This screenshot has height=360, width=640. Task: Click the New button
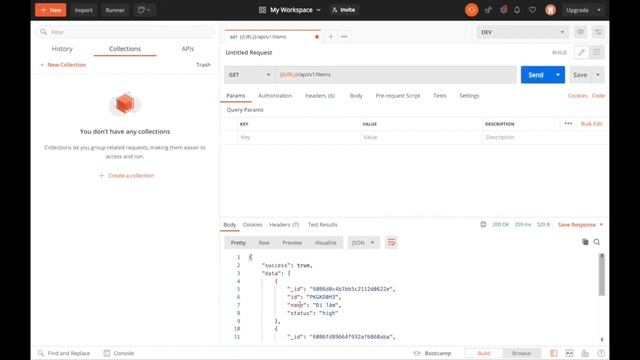(51, 10)
